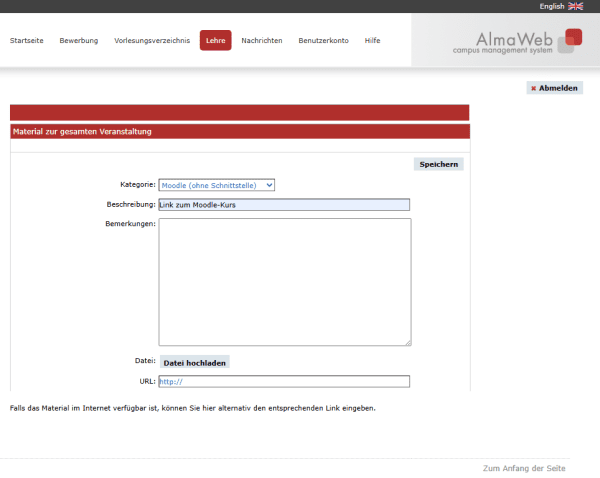Log out with the Abmelden button

(x=554, y=88)
